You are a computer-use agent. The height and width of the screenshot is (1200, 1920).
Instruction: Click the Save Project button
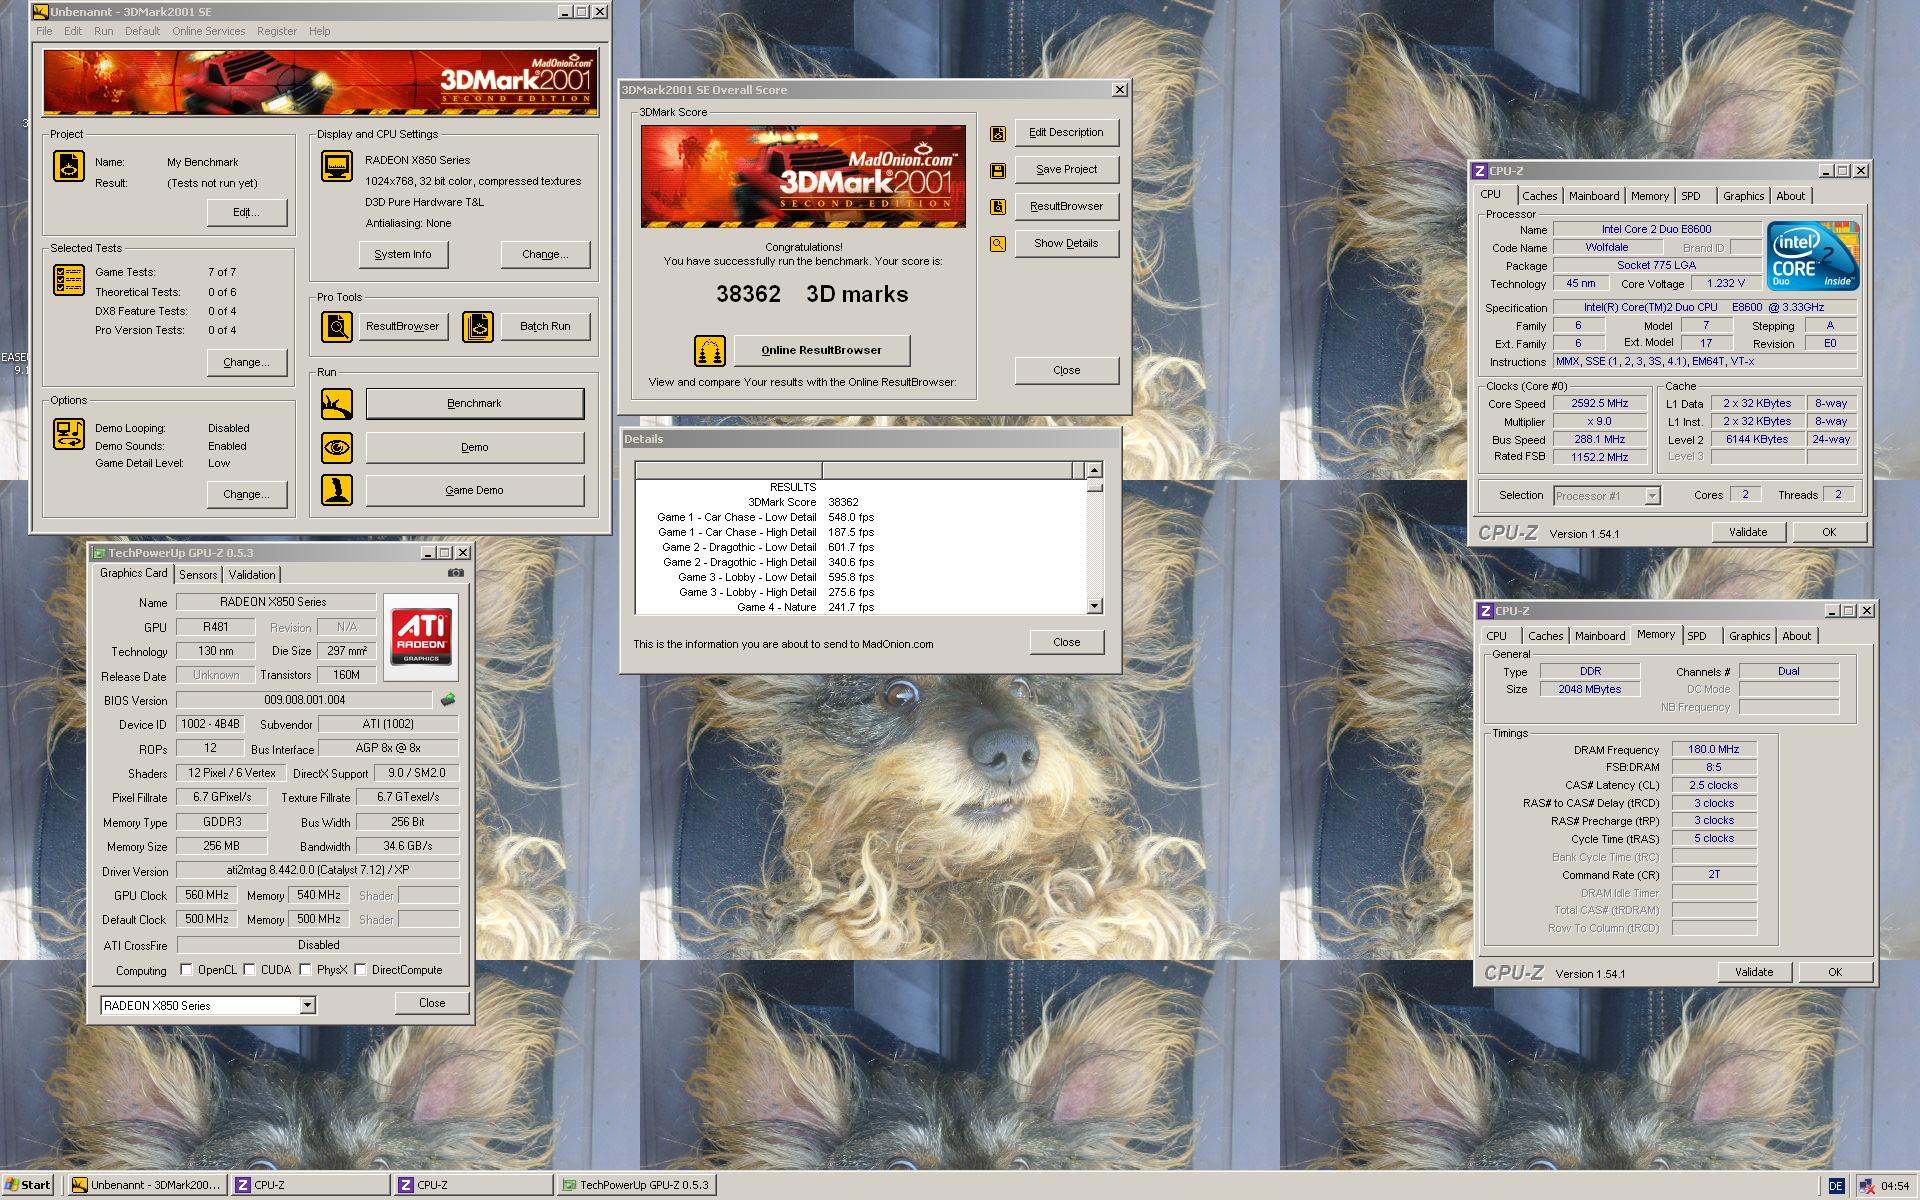(1066, 170)
